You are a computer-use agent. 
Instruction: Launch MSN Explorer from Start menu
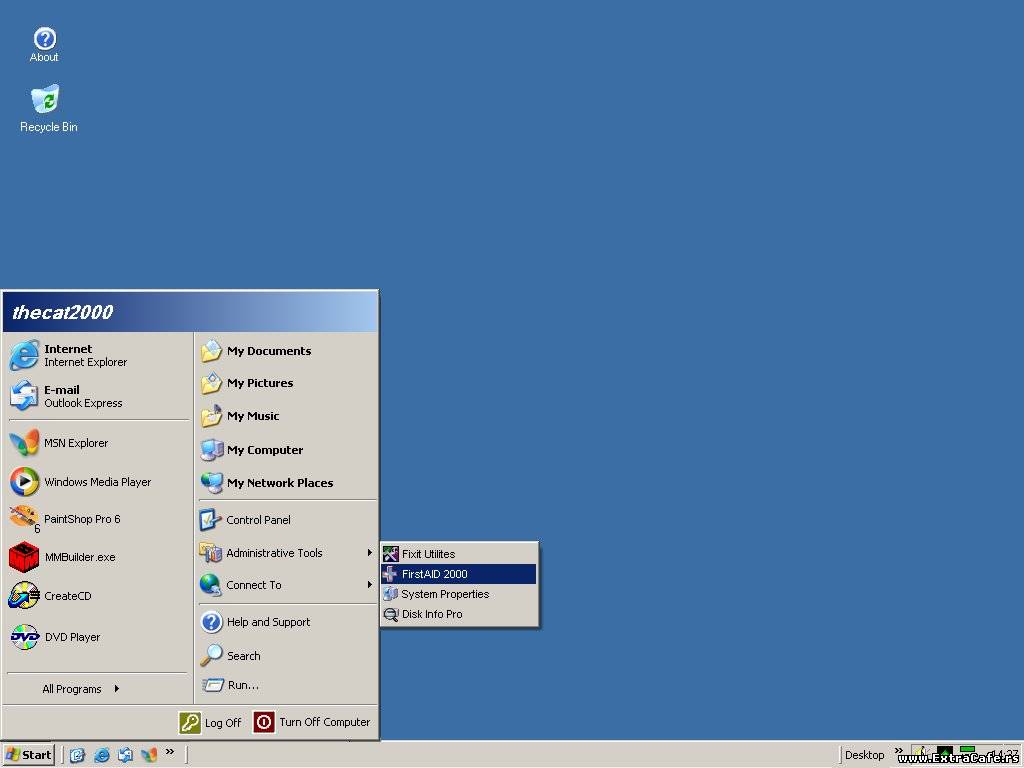pyautogui.click(x=75, y=443)
